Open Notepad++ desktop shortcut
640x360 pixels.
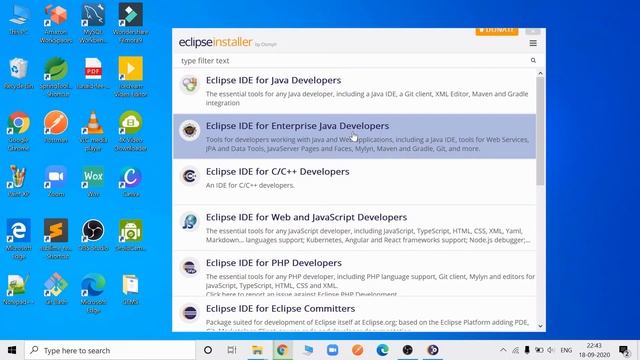19,289
